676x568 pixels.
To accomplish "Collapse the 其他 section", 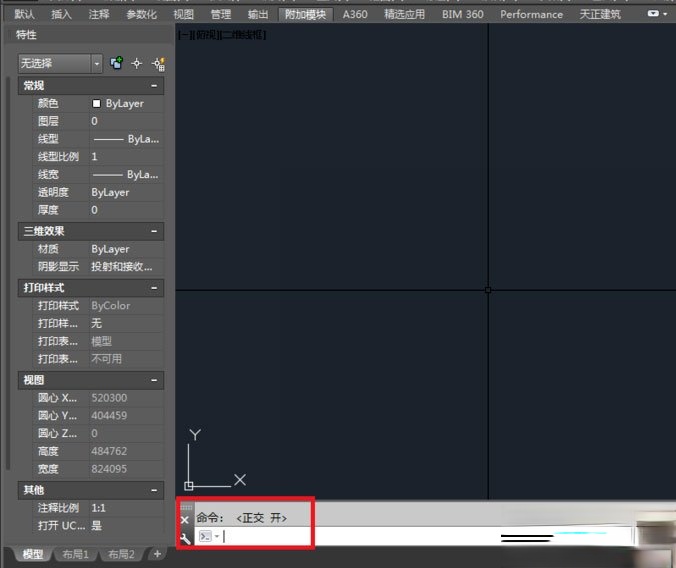I will 154,490.
